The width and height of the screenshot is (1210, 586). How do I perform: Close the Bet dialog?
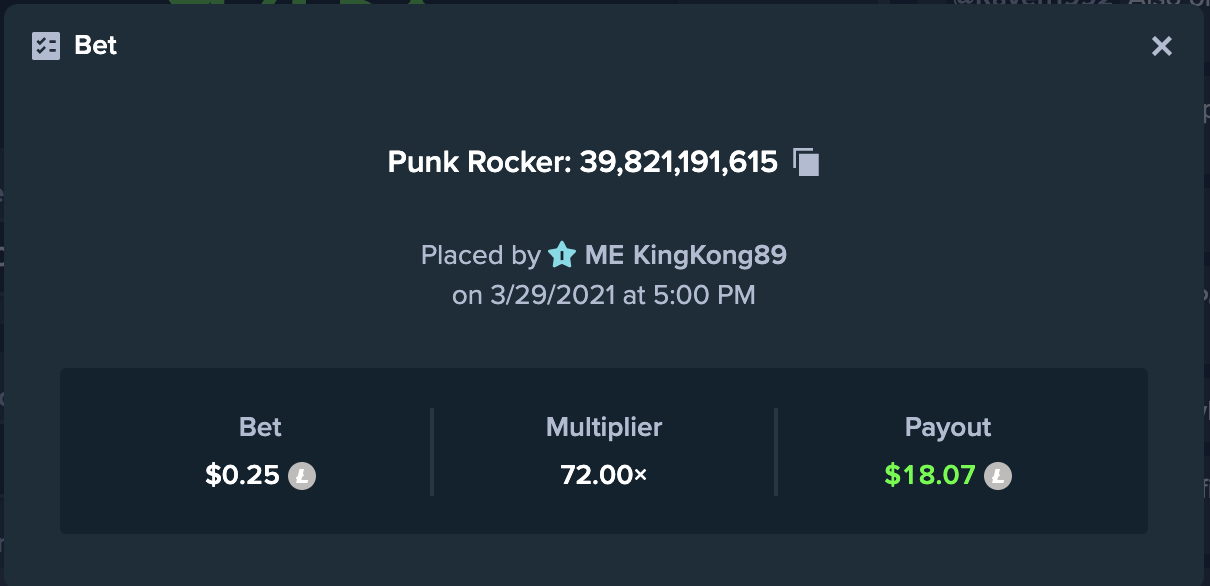coord(1161,46)
